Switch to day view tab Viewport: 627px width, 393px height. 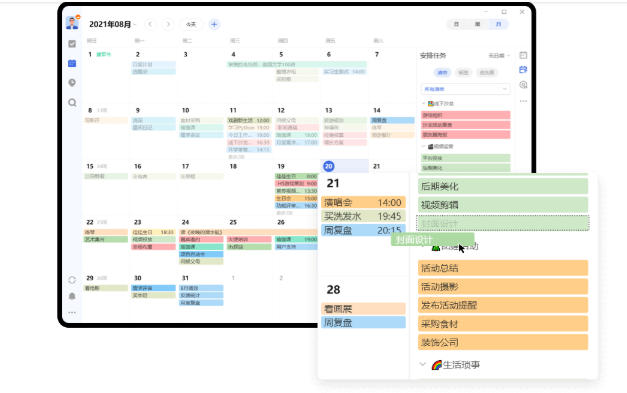(x=456, y=24)
